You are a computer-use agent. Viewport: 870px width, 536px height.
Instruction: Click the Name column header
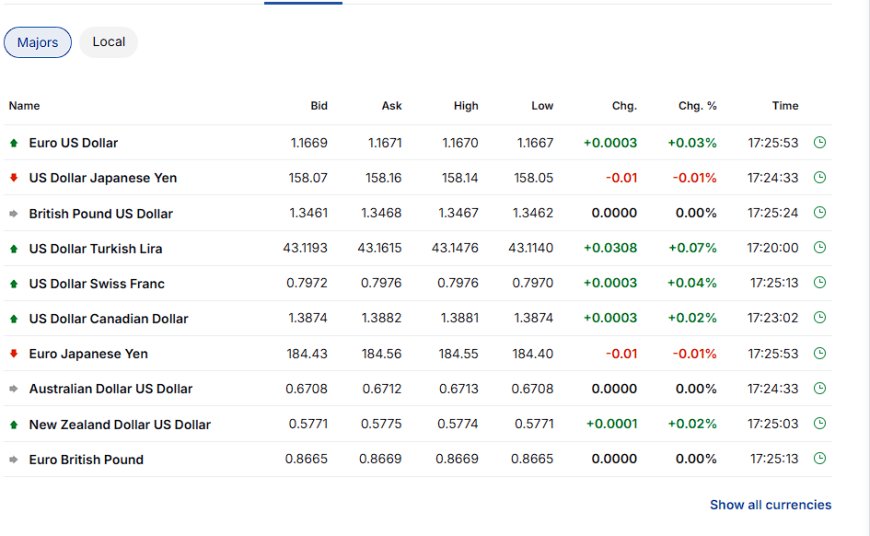(24, 105)
